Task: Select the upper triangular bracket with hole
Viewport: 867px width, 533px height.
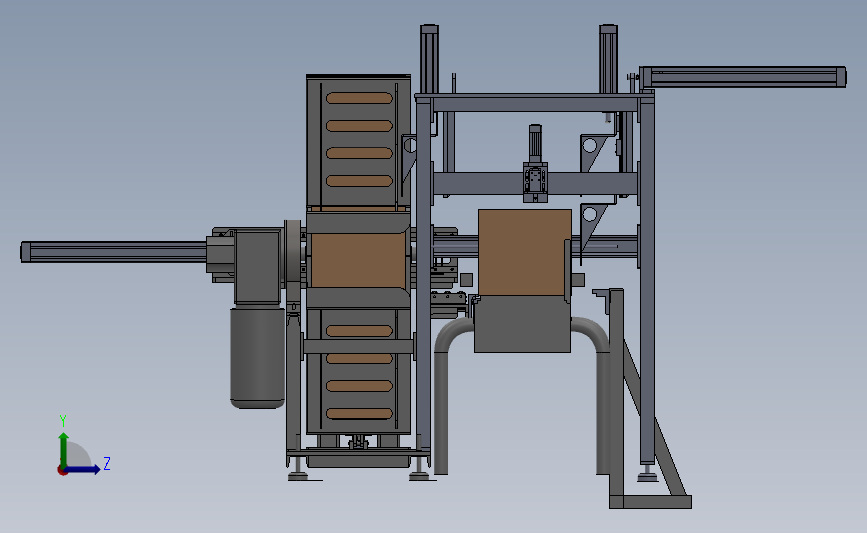Action: coord(594,152)
